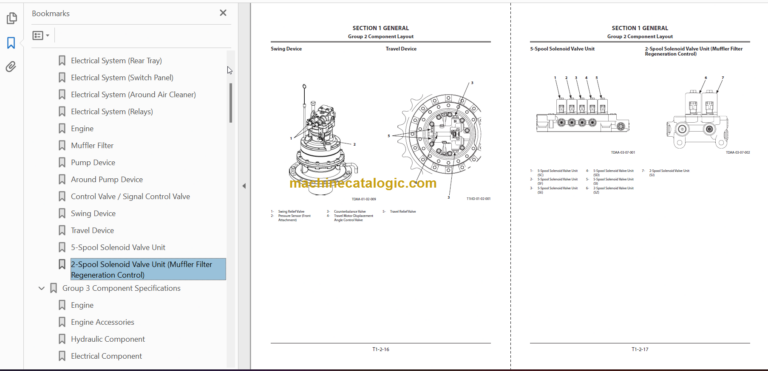Image resolution: width=768 pixels, height=371 pixels.
Task: Click the Travel Device diagram image
Action: pos(441,140)
